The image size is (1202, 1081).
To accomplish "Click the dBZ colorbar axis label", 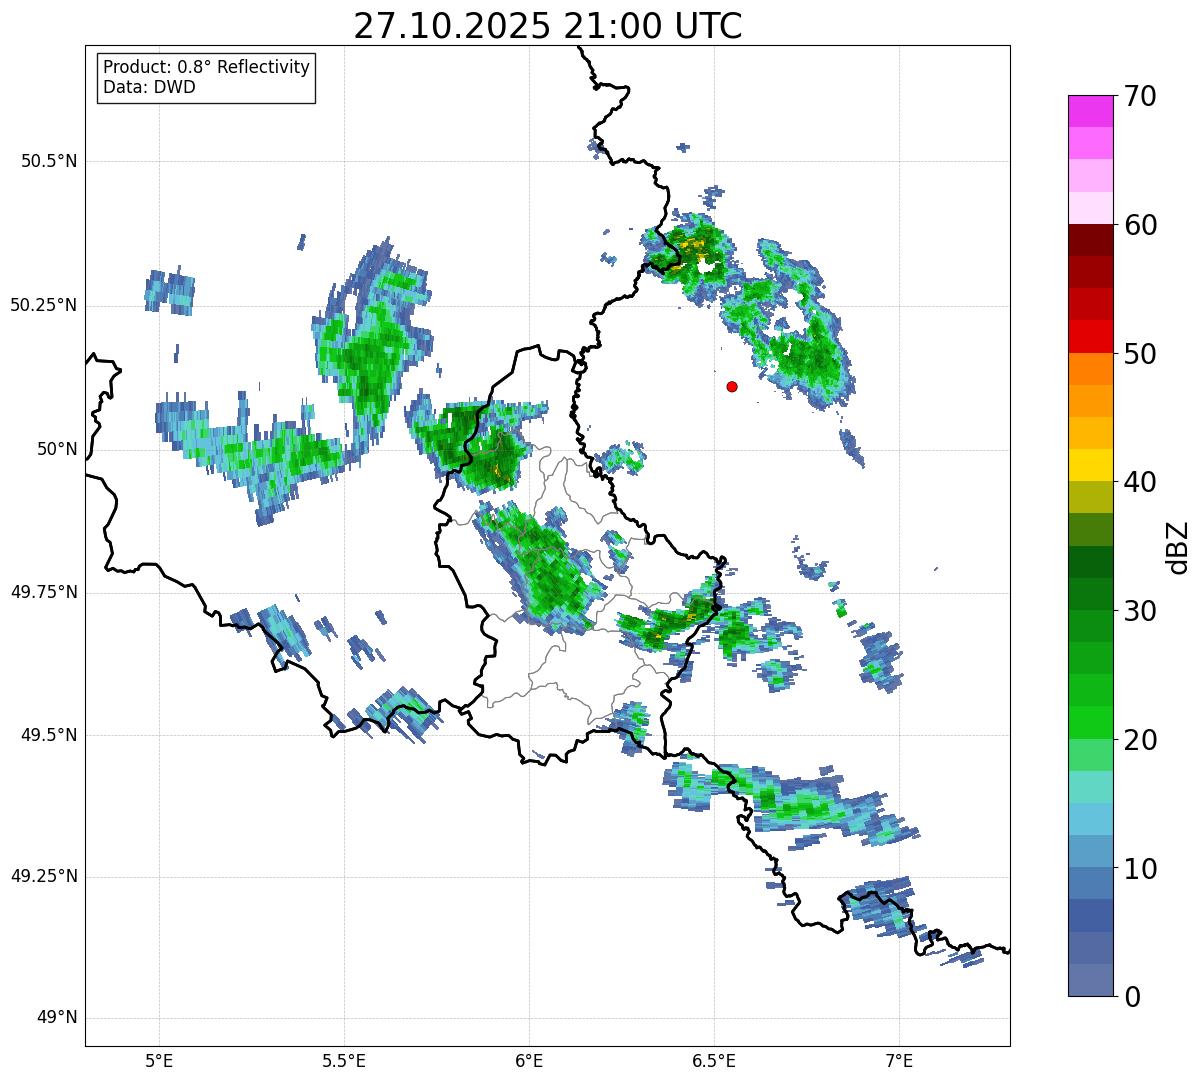I will click(x=1178, y=546).
